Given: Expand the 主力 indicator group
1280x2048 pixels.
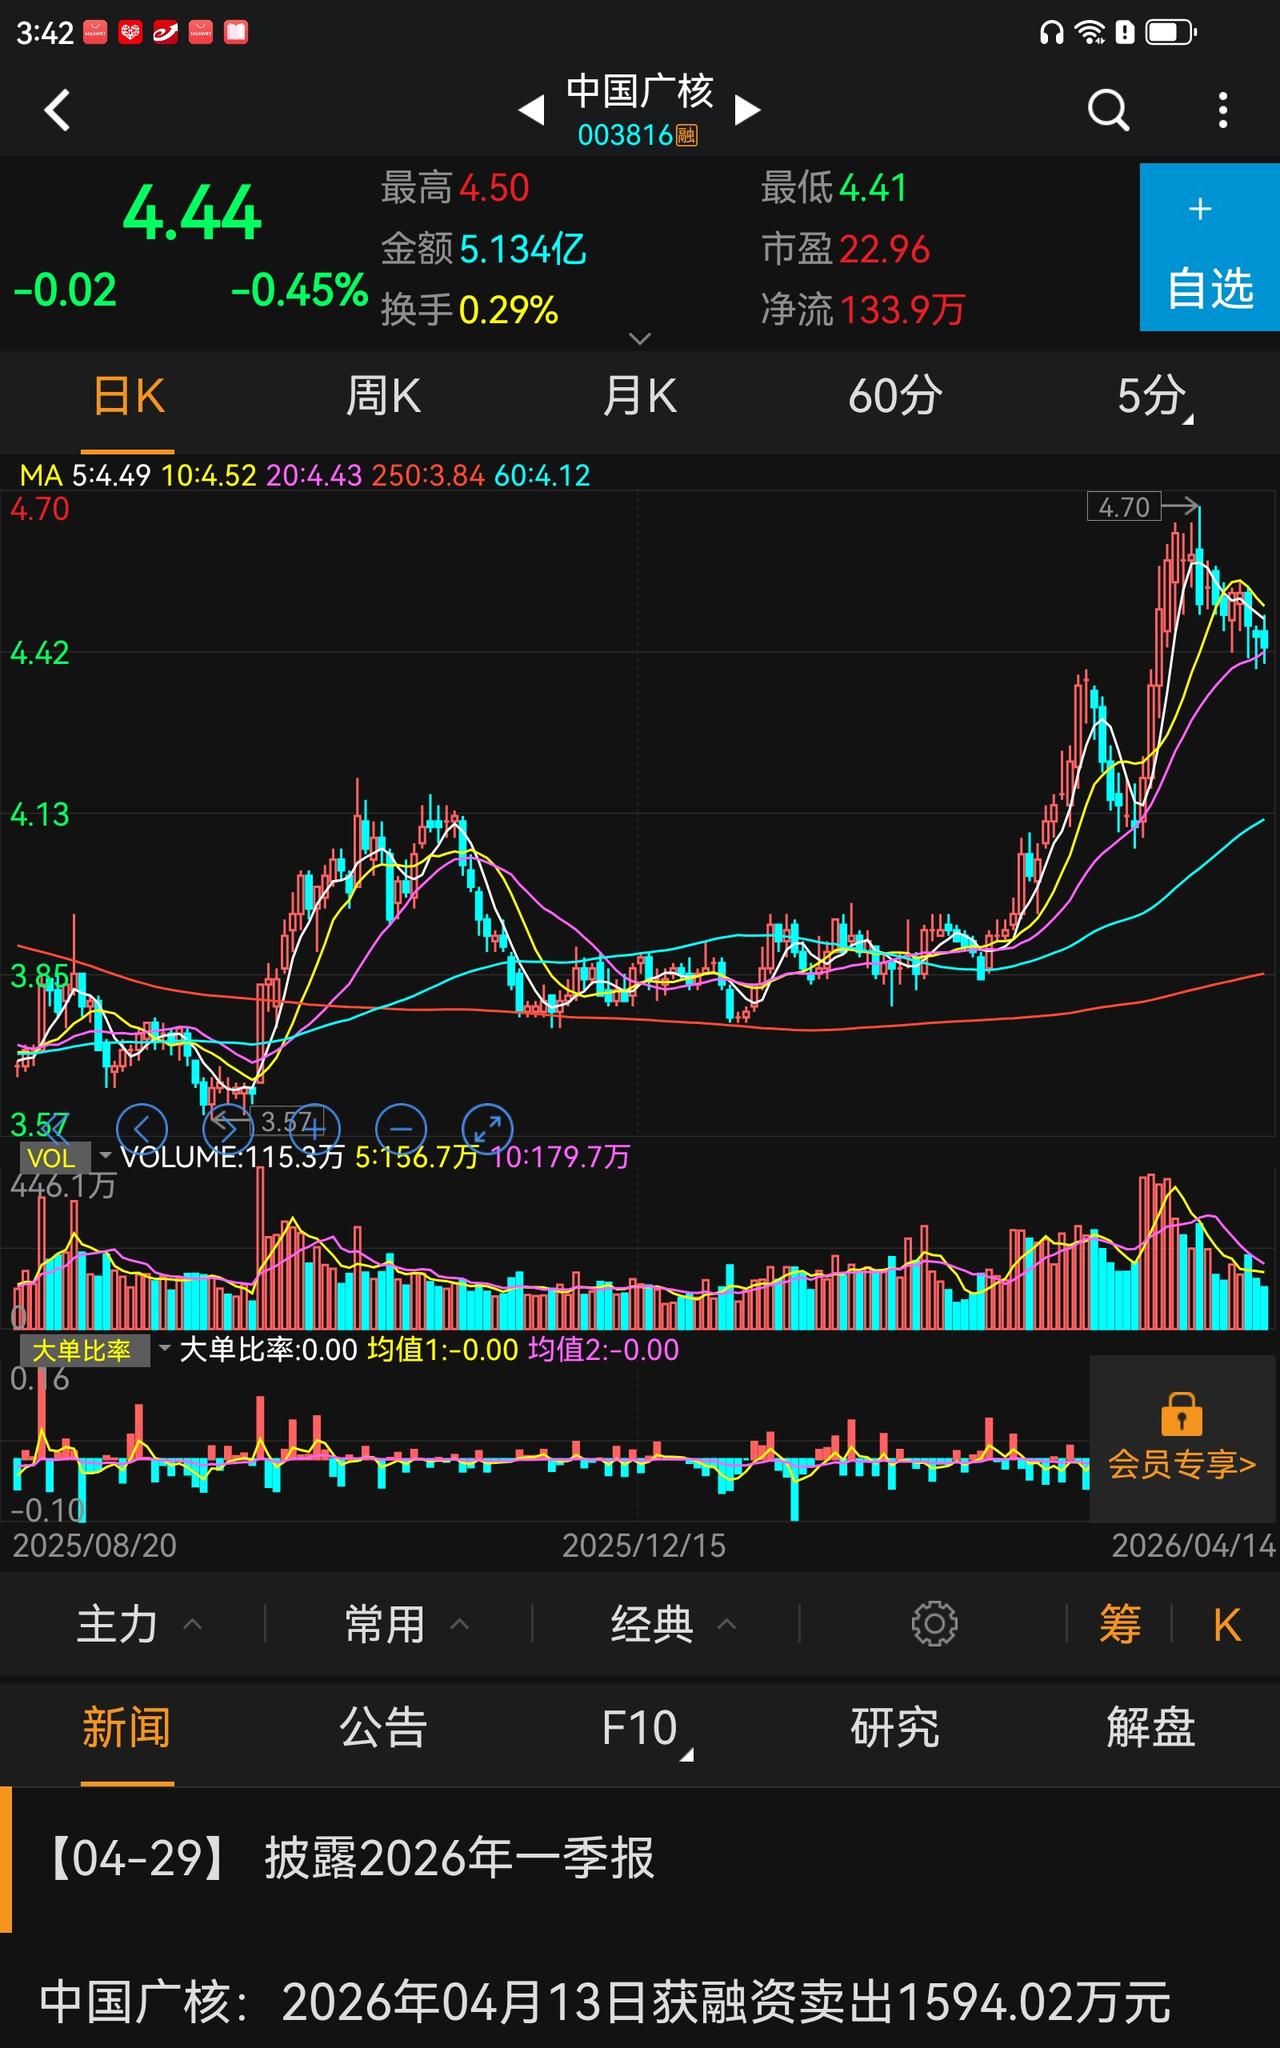Looking at the screenshot, I should point(138,1624).
